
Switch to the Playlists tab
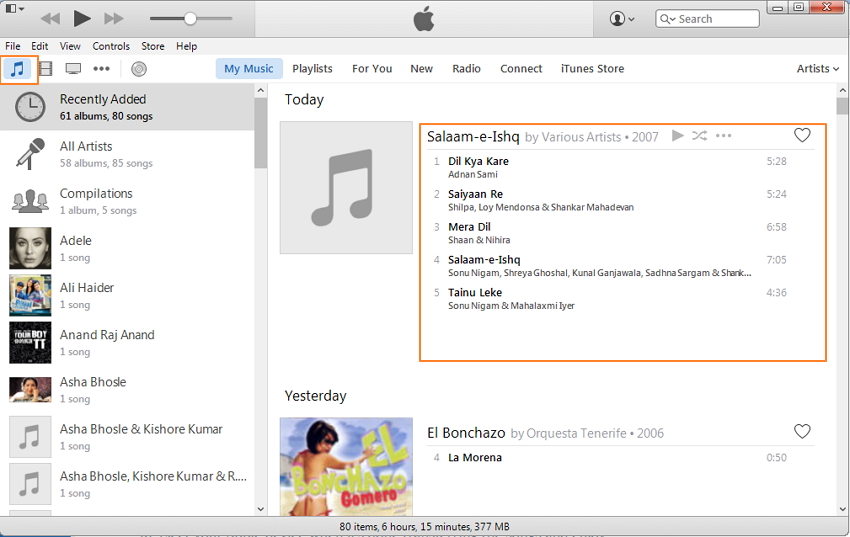[x=312, y=69]
